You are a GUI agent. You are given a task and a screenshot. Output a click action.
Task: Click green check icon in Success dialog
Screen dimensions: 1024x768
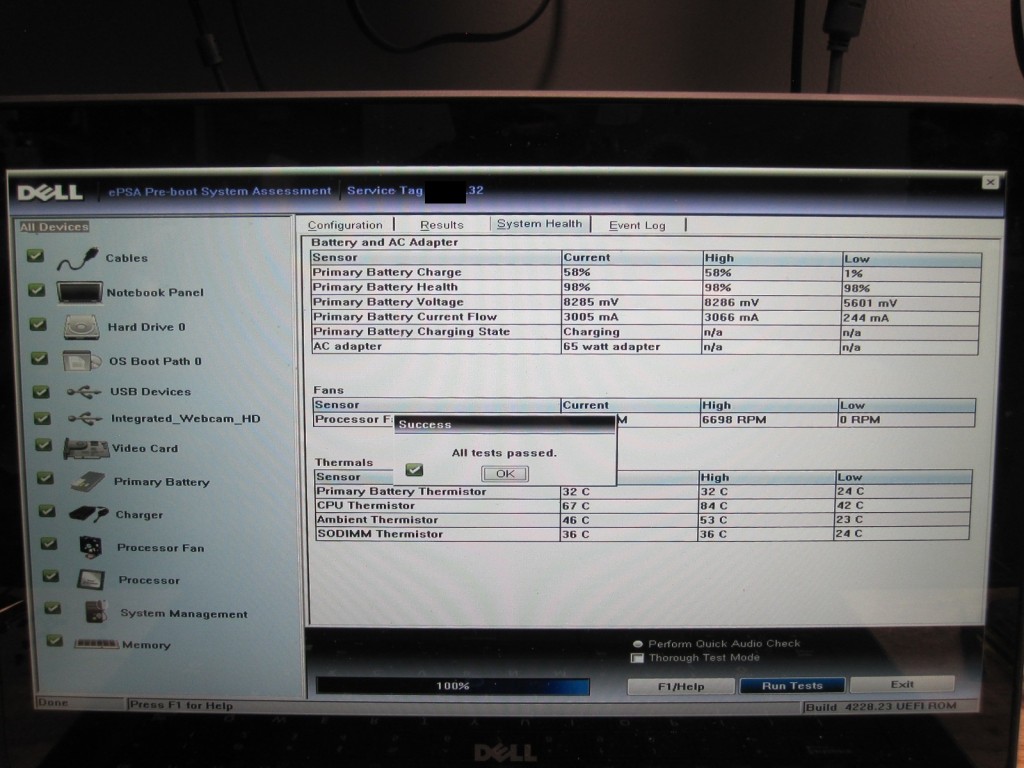414,470
